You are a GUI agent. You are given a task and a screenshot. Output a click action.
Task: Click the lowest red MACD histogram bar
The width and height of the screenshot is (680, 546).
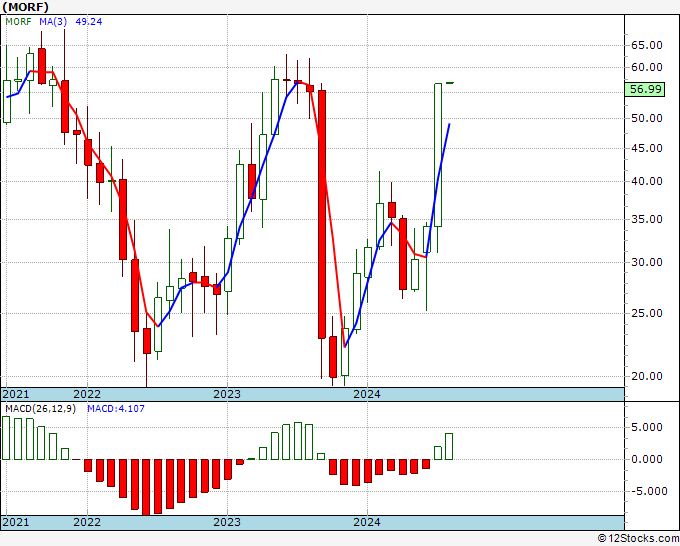pos(146,487)
